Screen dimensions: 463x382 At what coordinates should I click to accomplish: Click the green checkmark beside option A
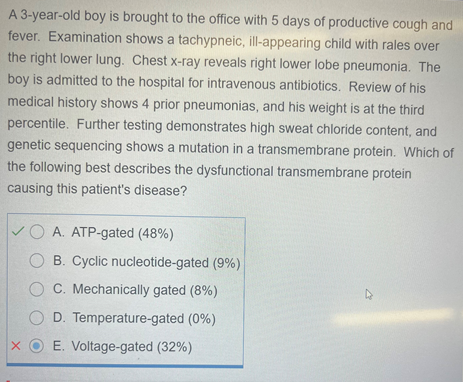(x=17, y=231)
